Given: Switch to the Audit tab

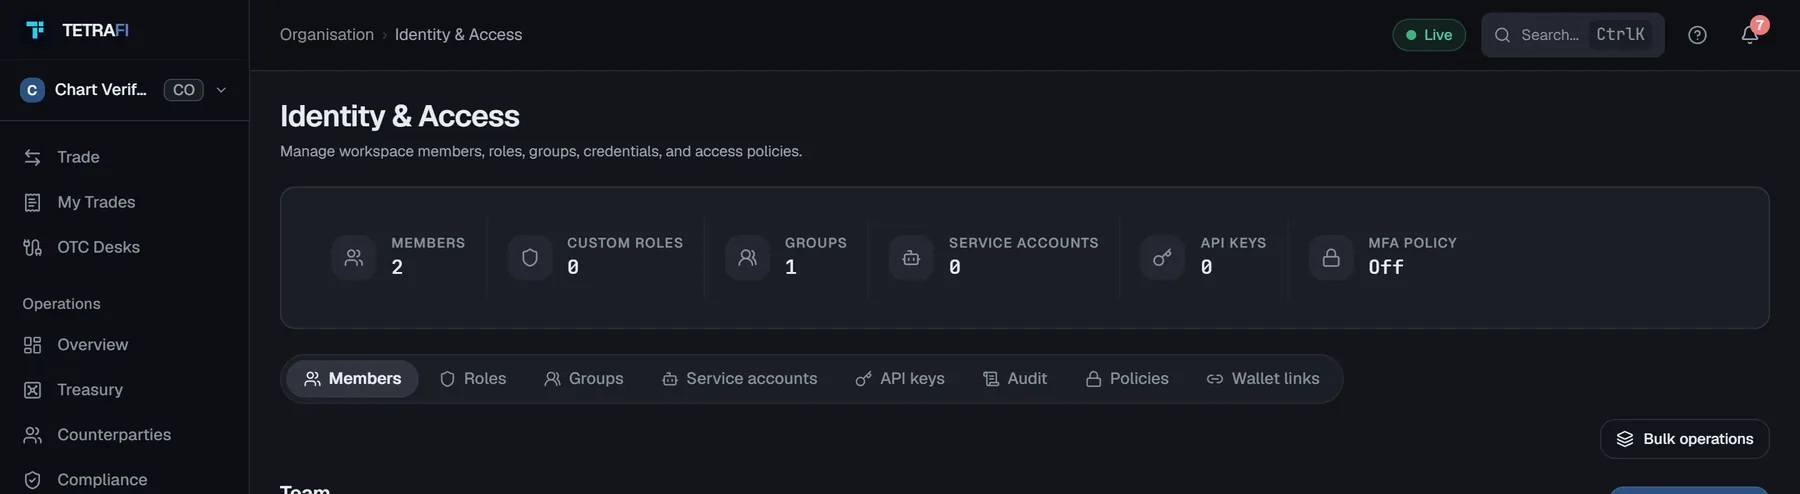Looking at the screenshot, I should coord(1015,379).
